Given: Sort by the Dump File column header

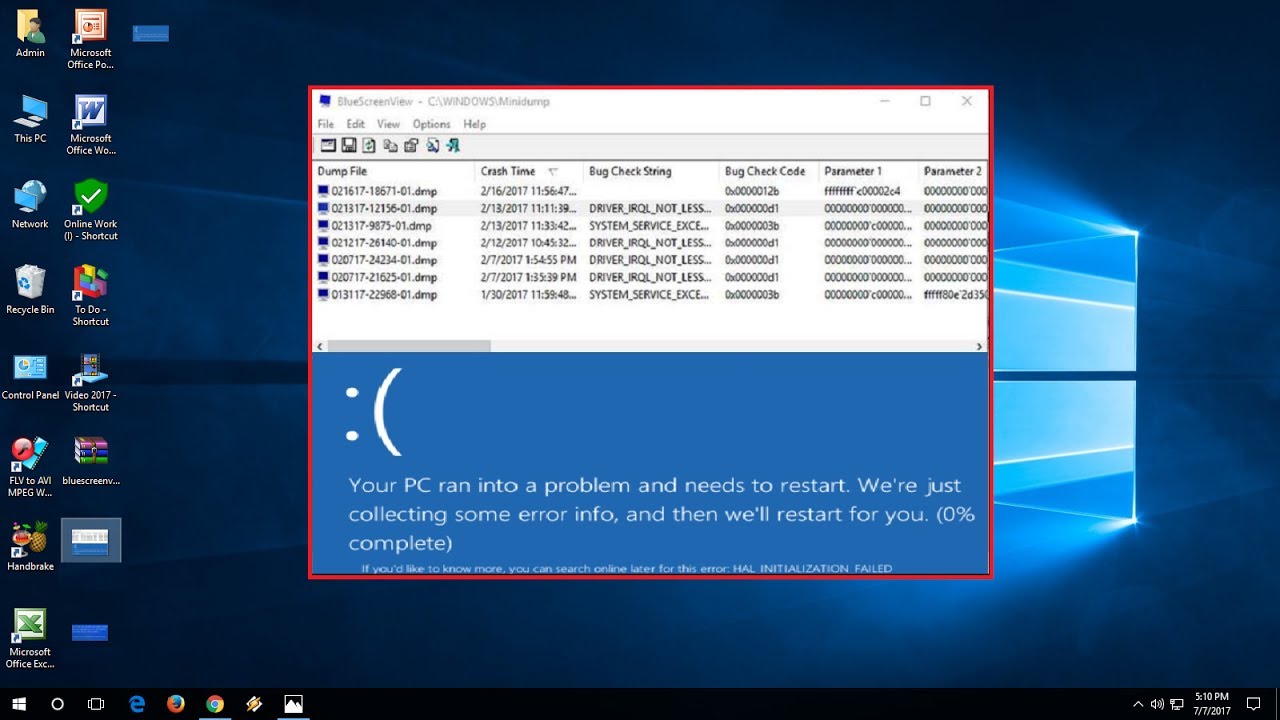Looking at the screenshot, I should (394, 171).
